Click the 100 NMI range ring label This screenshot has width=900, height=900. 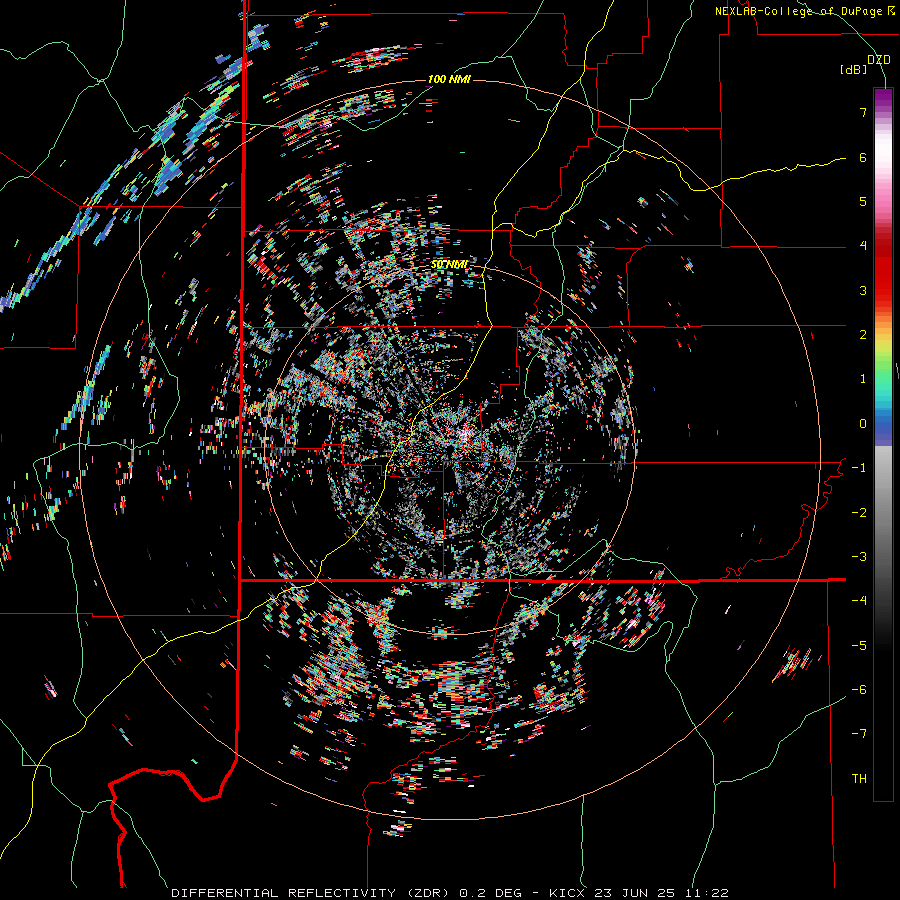[449, 79]
